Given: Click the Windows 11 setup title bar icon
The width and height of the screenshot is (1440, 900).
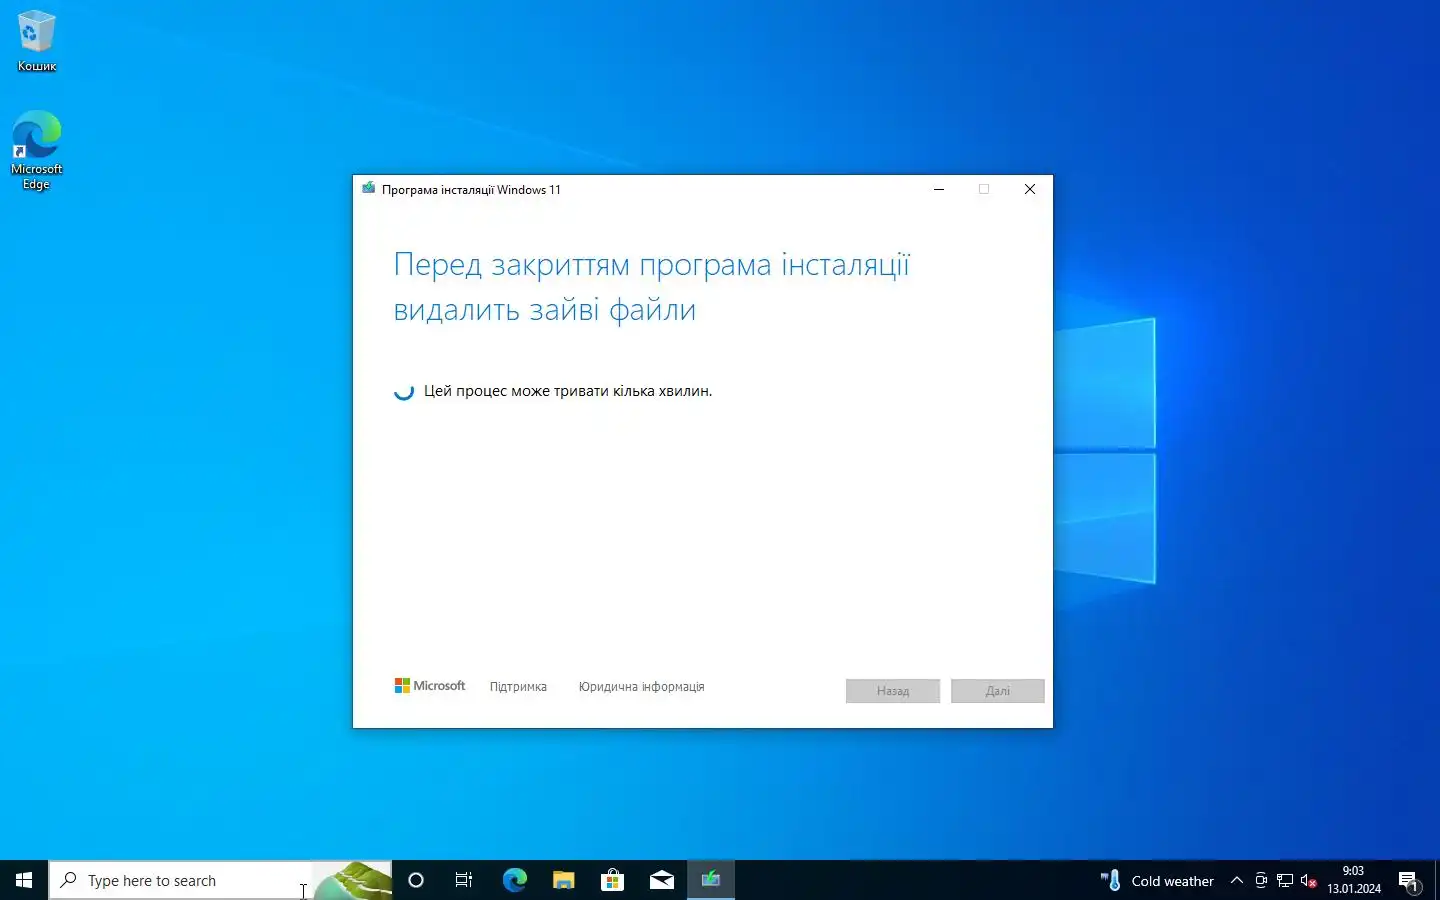Looking at the screenshot, I should (368, 189).
